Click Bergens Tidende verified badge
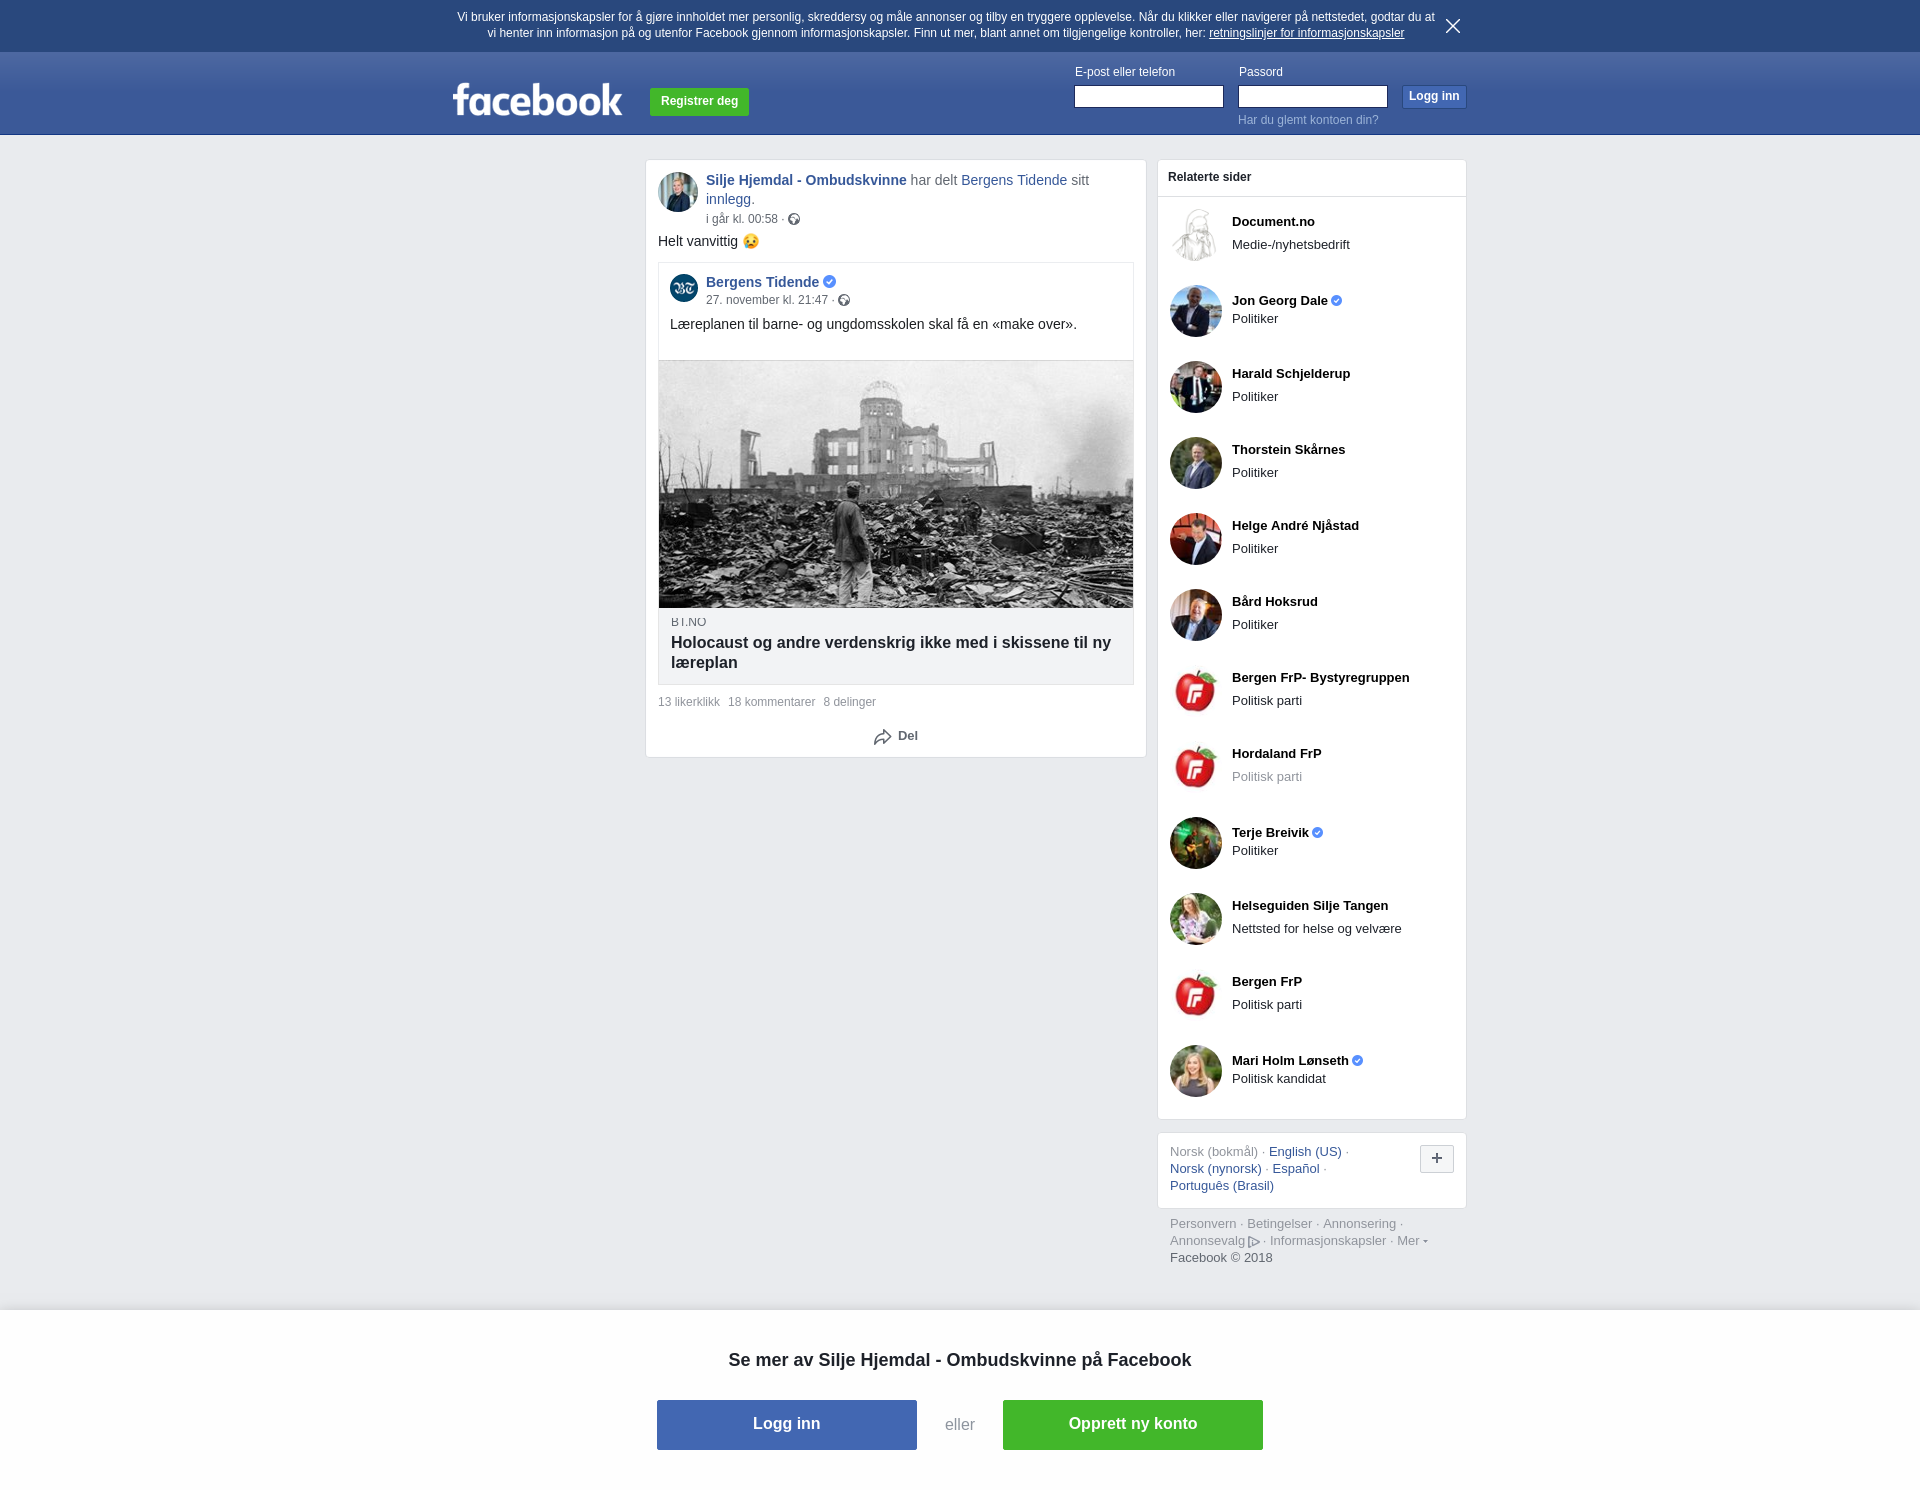1920x1490 pixels. coord(829,282)
